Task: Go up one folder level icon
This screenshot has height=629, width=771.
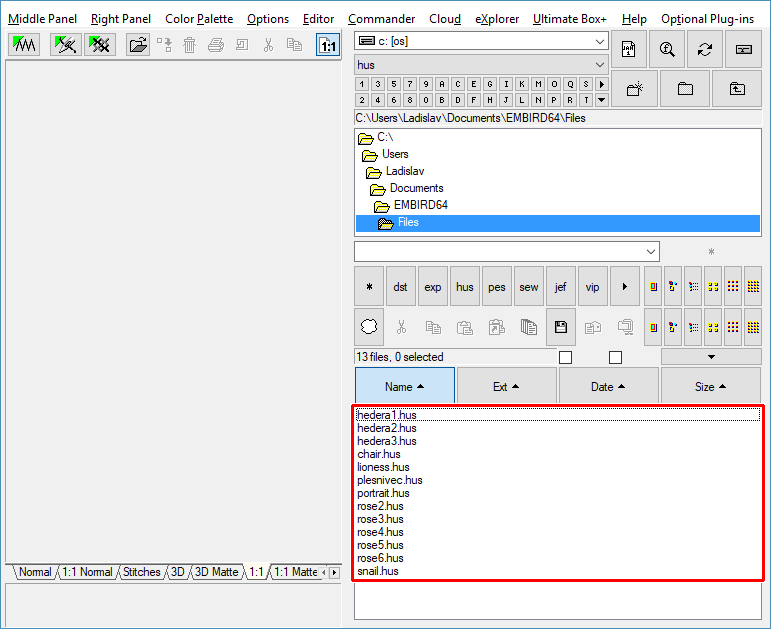Action: pyautogui.click(x=737, y=88)
